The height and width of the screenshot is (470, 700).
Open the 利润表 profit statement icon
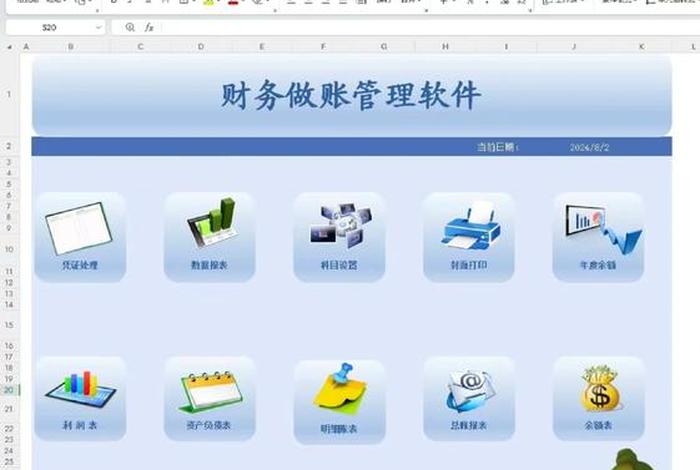coord(80,399)
